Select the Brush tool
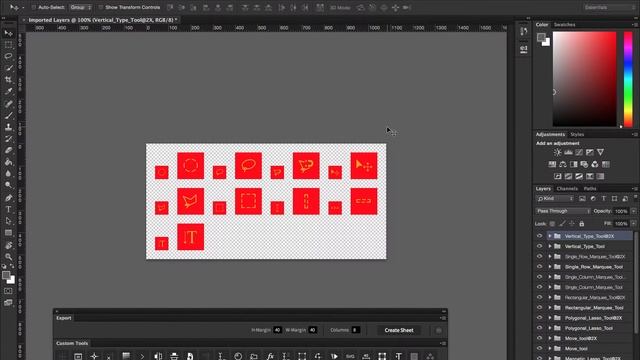This screenshot has width=640, height=360. pos(8,116)
